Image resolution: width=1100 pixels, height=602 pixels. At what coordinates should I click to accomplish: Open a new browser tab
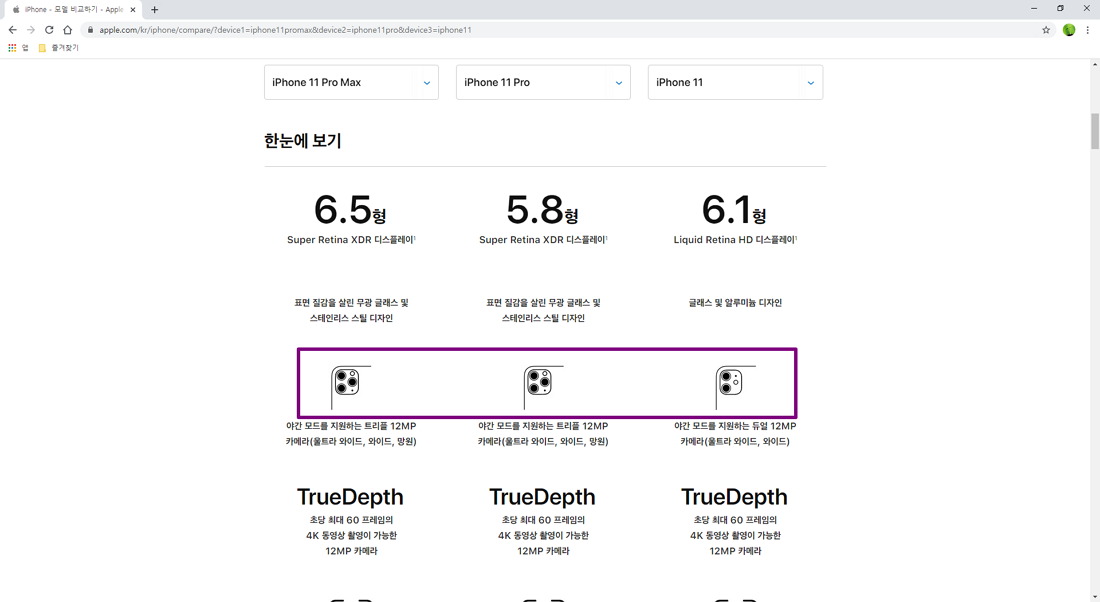pyautogui.click(x=154, y=10)
